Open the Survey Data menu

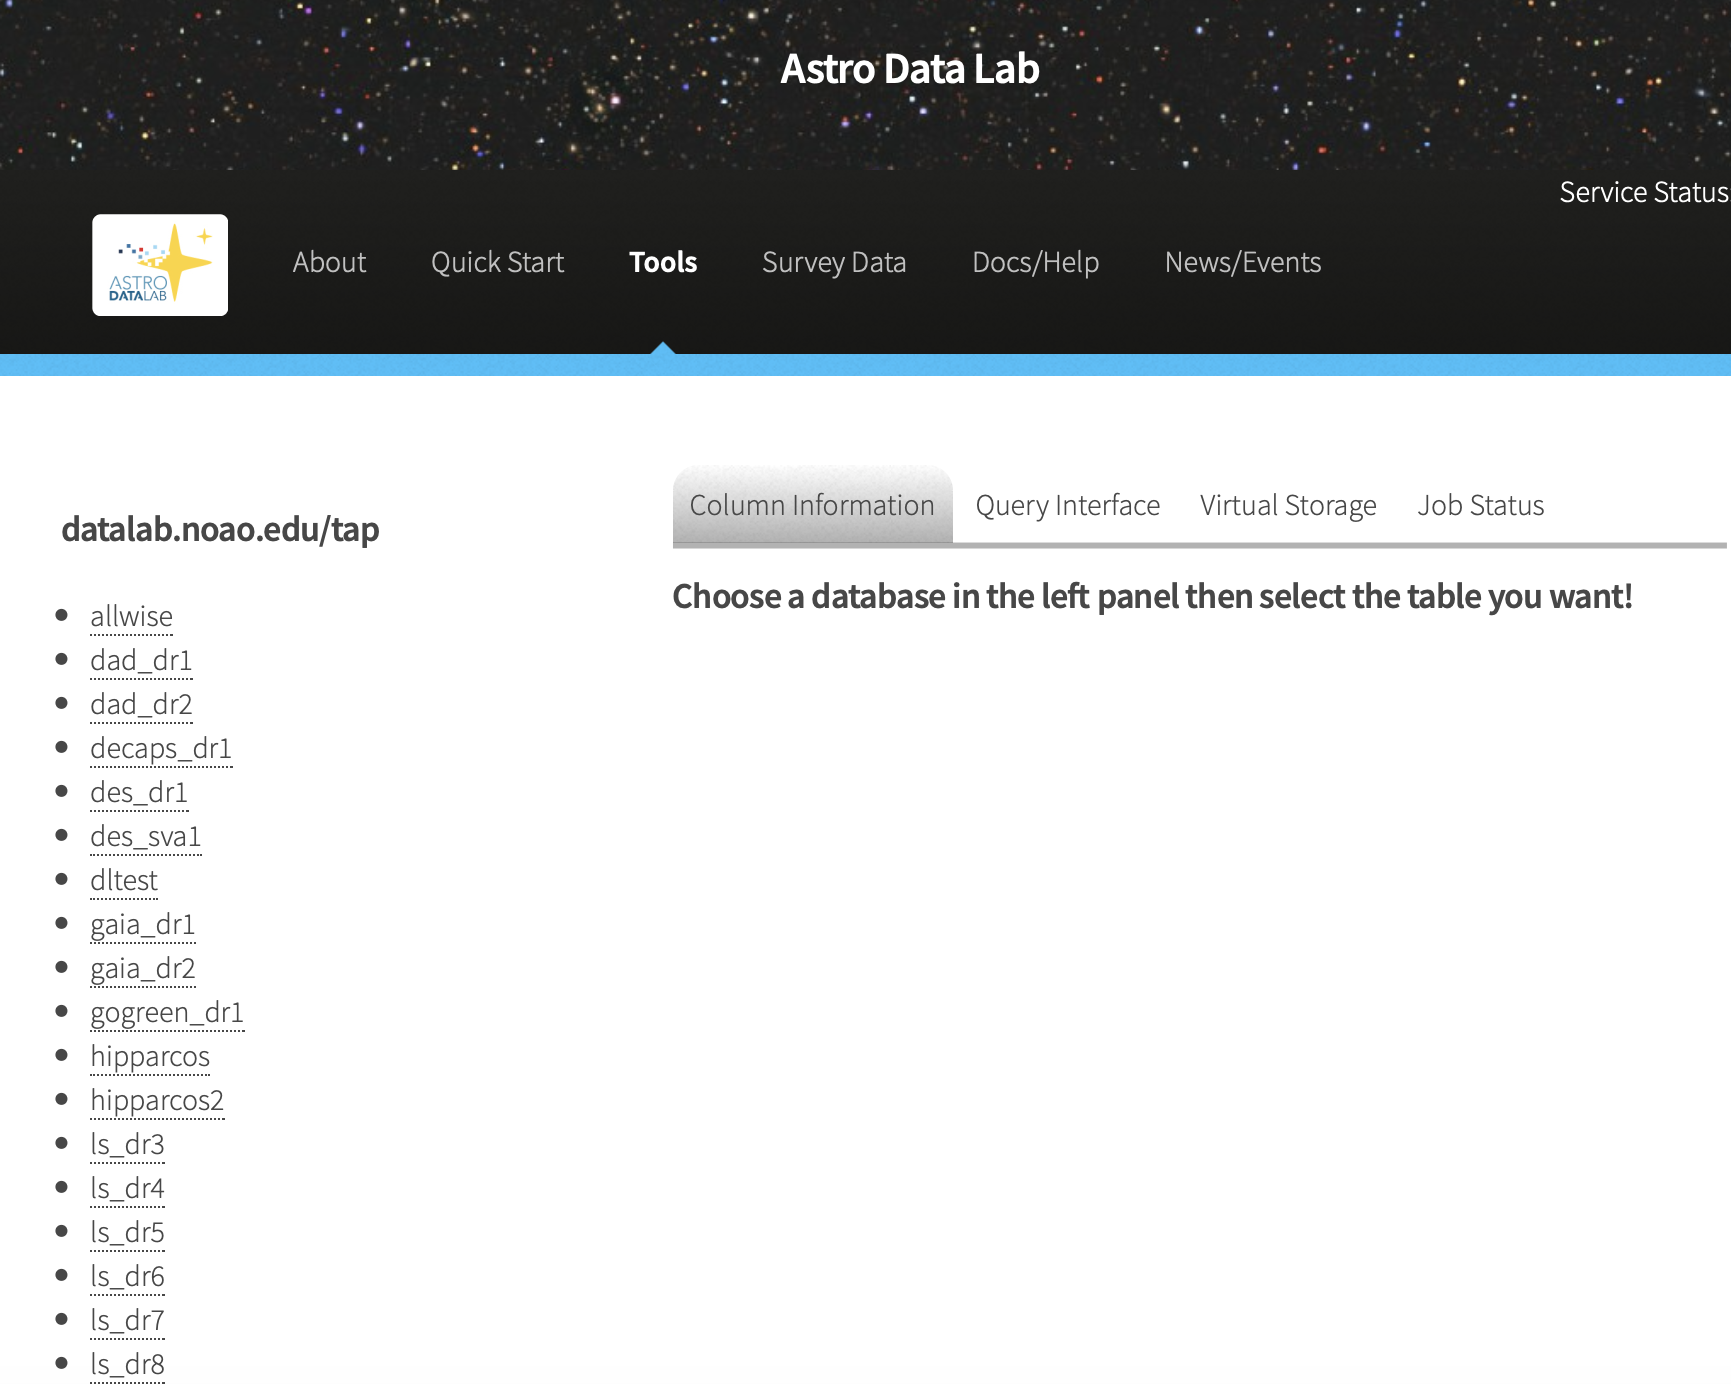pos(834,262)
